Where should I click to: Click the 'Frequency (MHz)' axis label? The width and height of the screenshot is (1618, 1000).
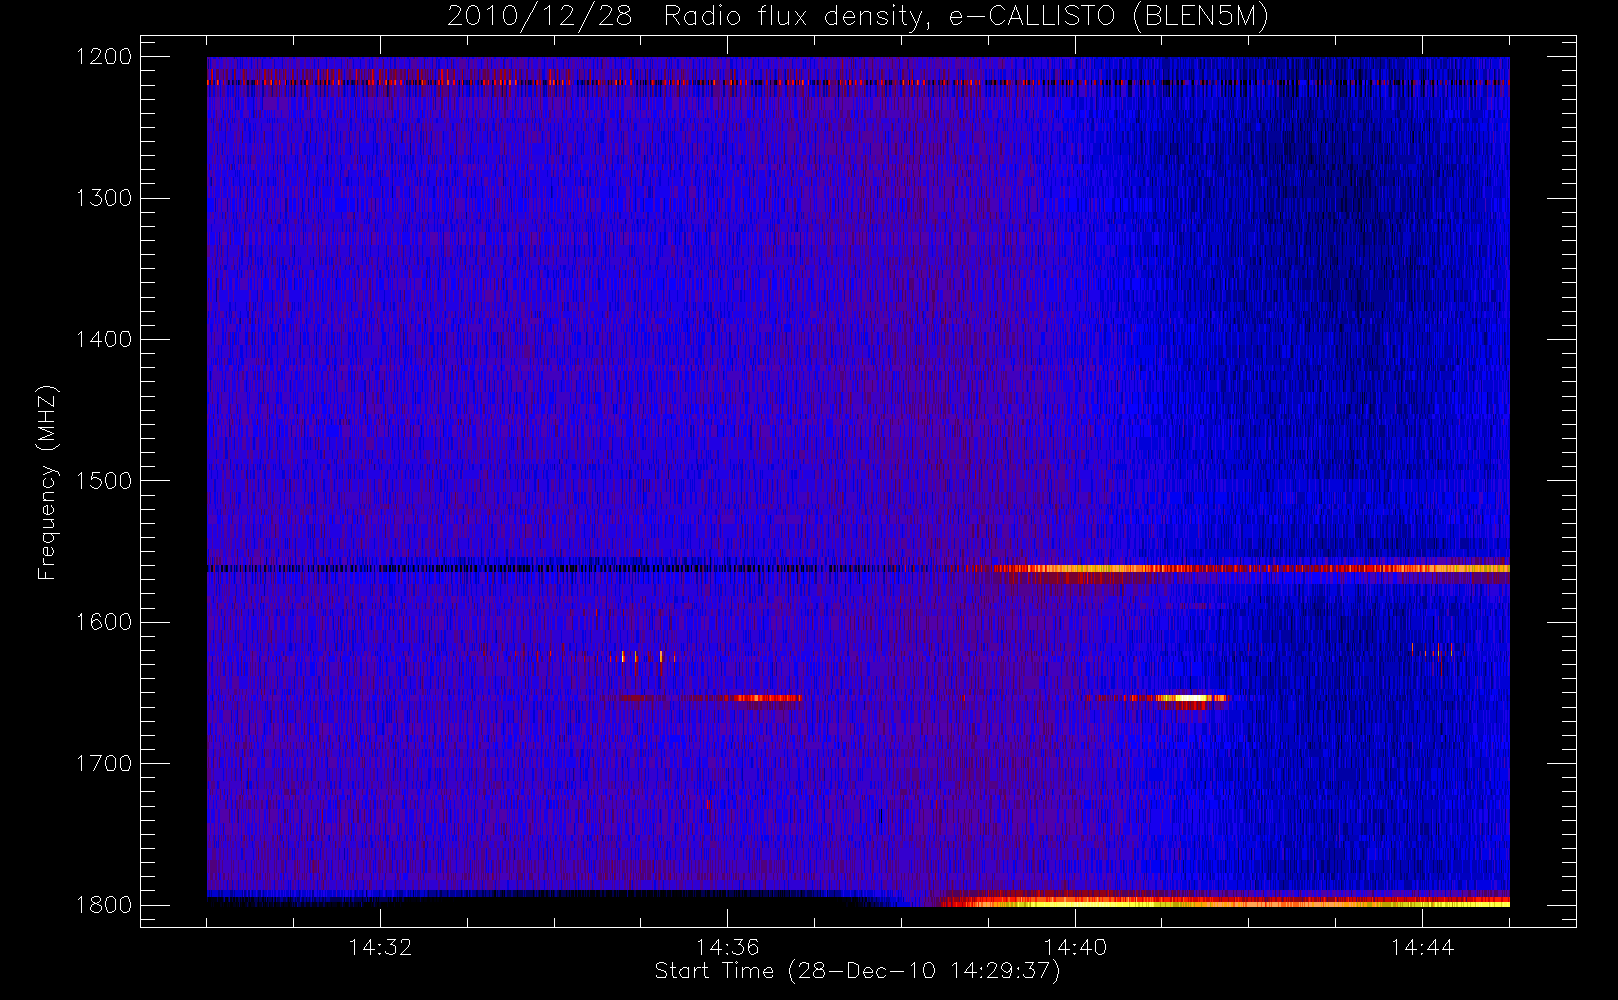tap(47, 482)
